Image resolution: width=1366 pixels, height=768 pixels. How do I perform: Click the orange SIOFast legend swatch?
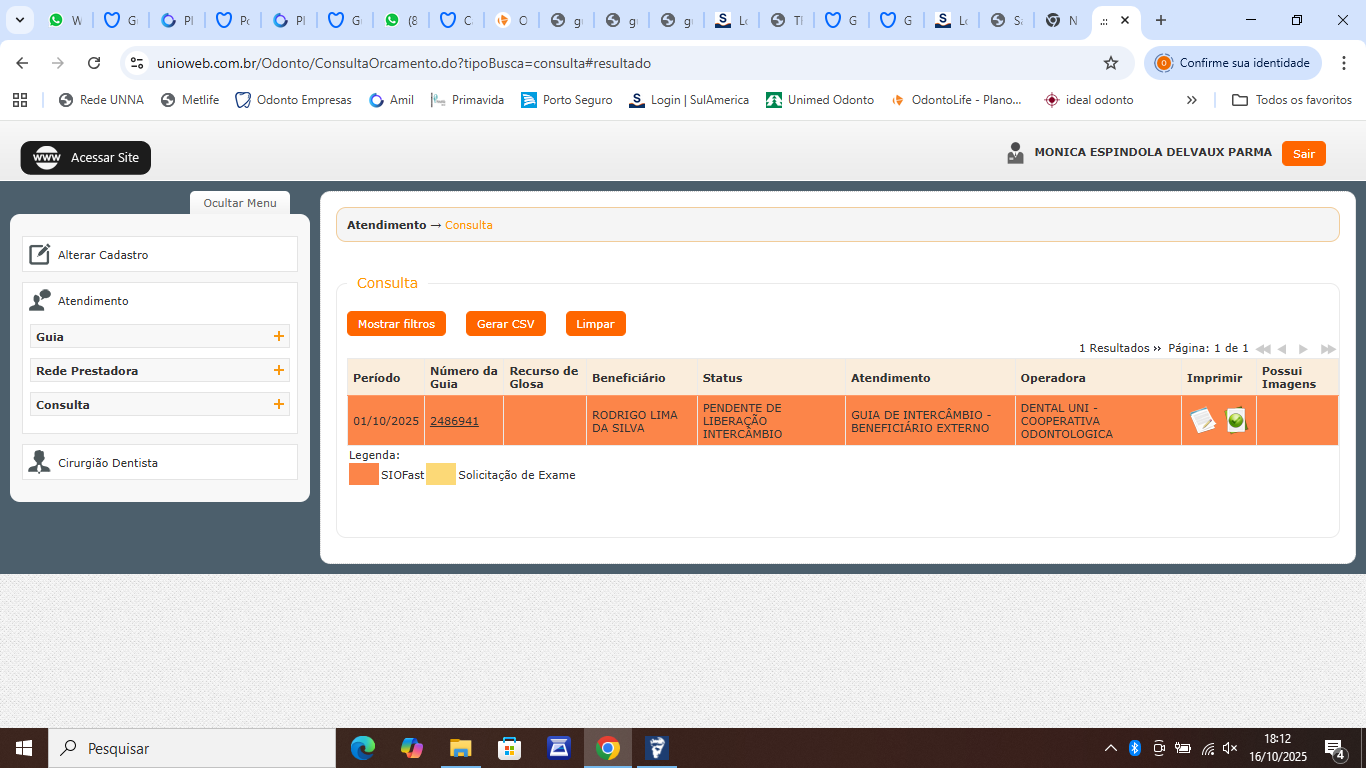coord(364,475)
